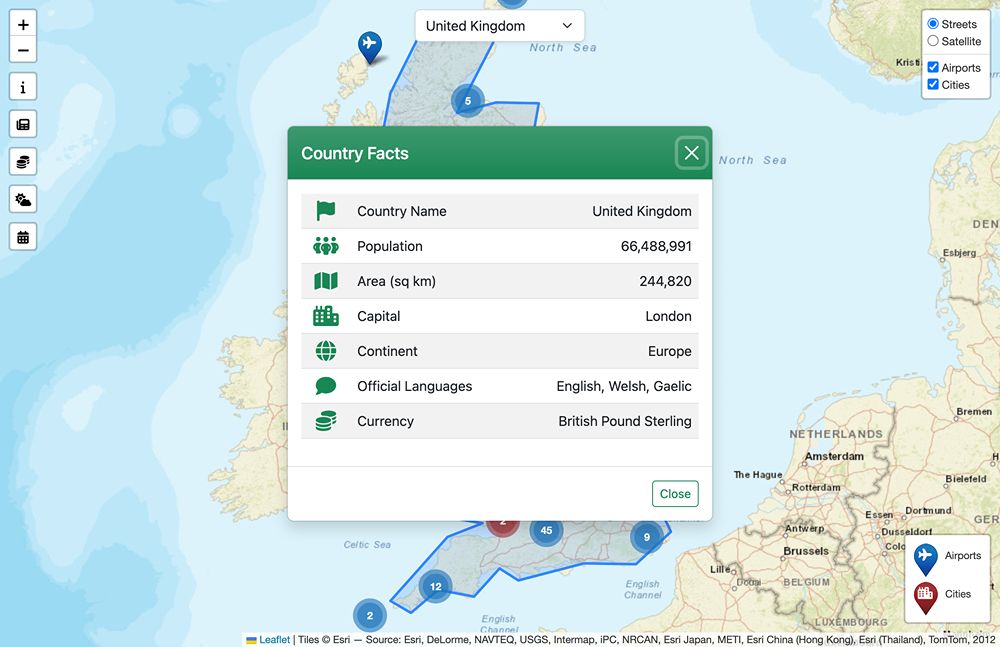Click the green Close button in modal
The height and width of the screenshot is (647, 1000).
675,494
